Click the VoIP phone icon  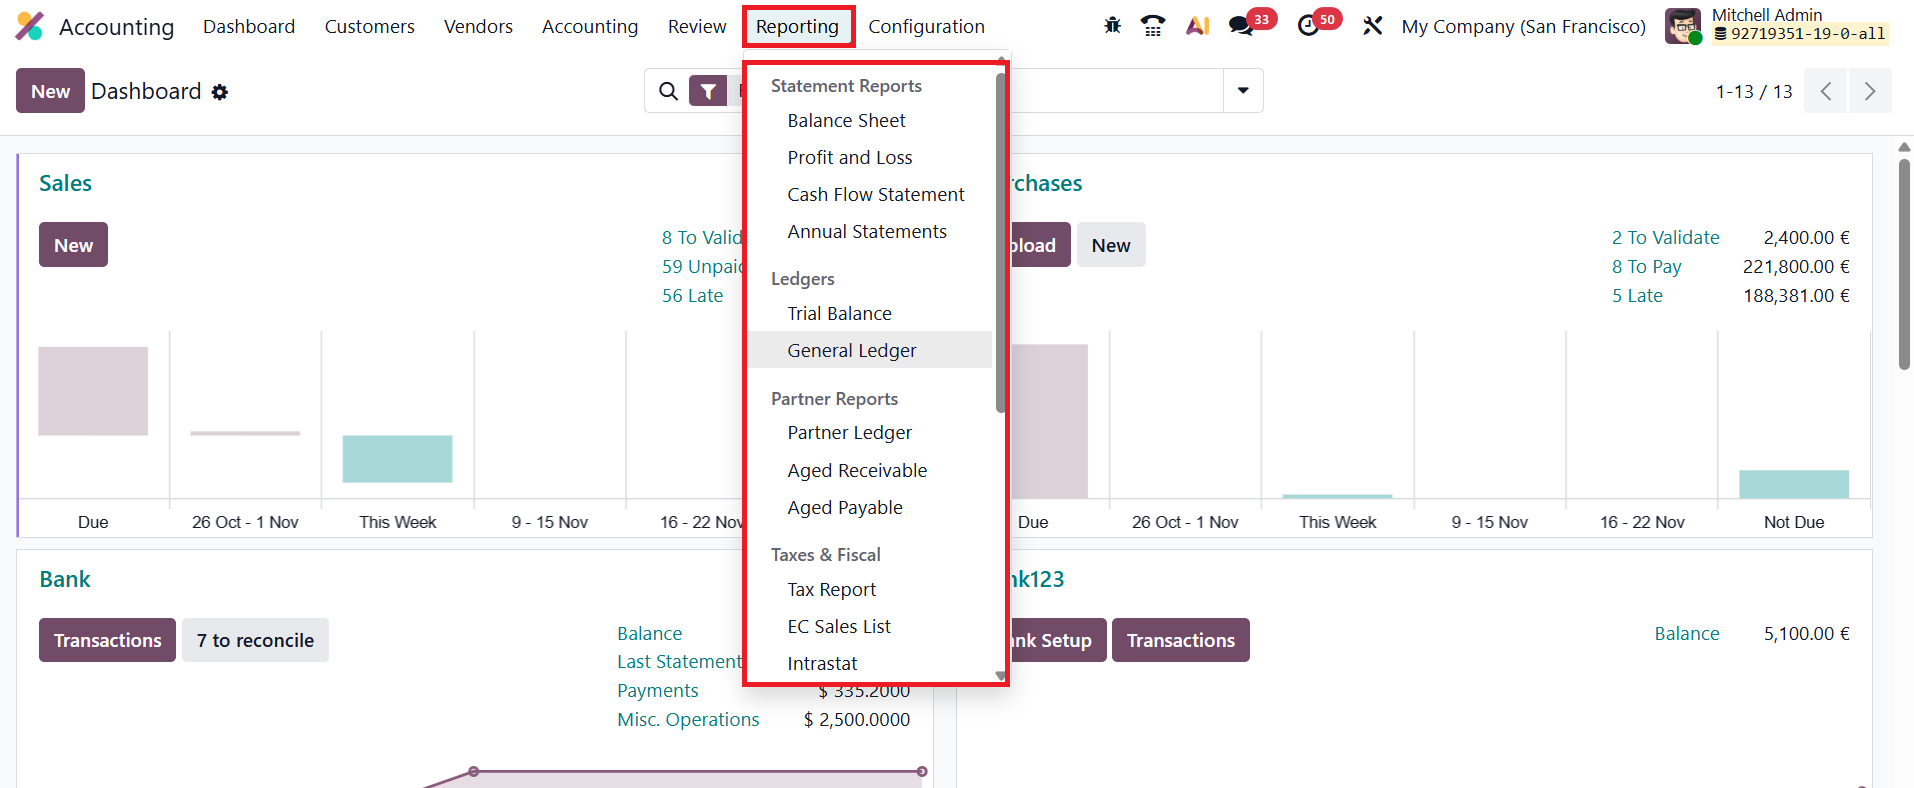tap(1153, 26)
